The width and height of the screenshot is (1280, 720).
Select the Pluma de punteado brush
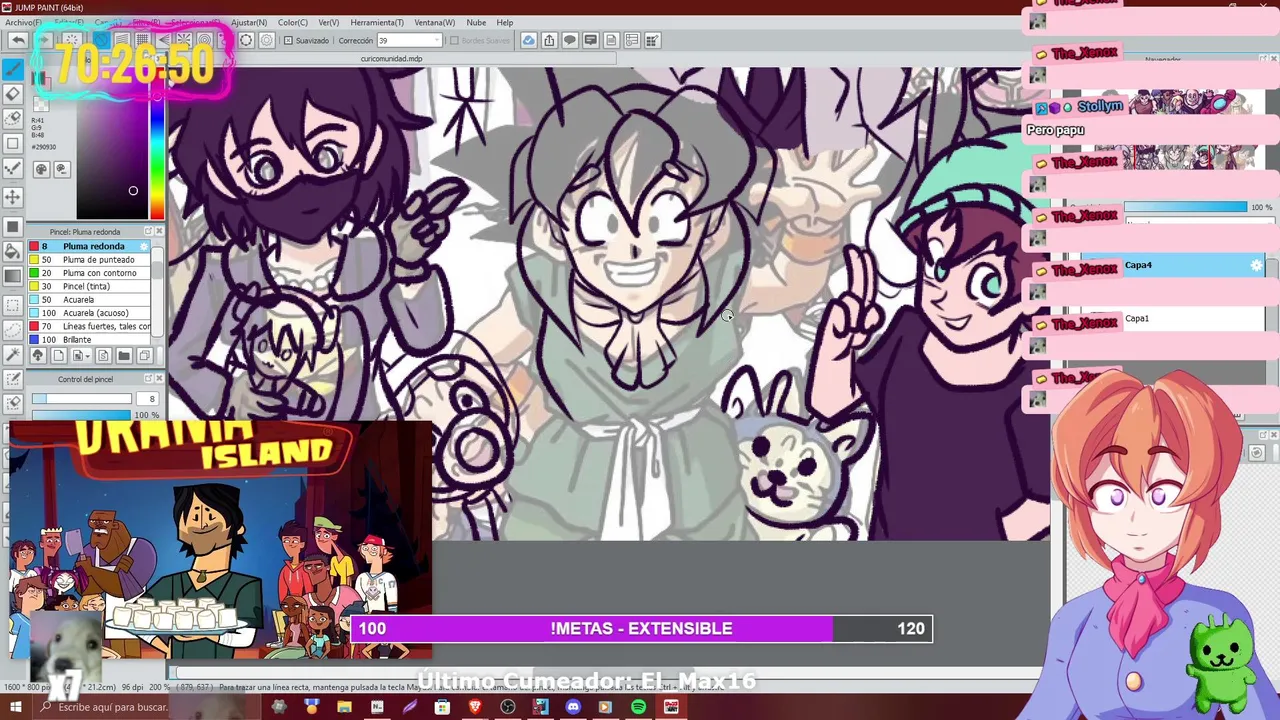click(88, 259)
